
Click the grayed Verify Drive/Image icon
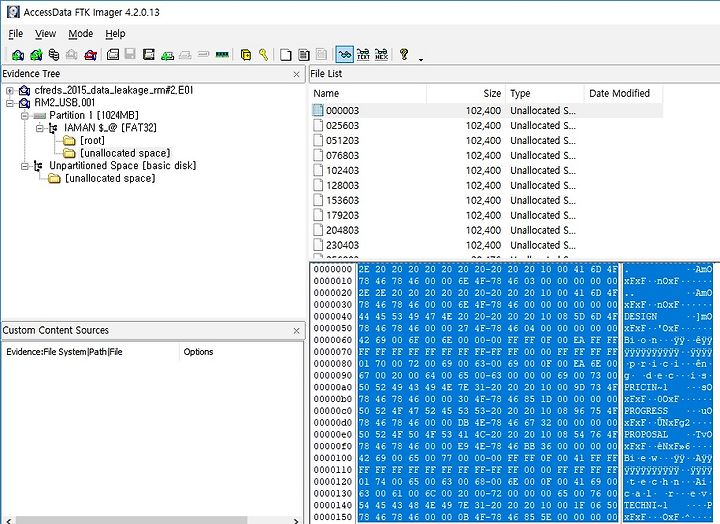click(203, 55)
